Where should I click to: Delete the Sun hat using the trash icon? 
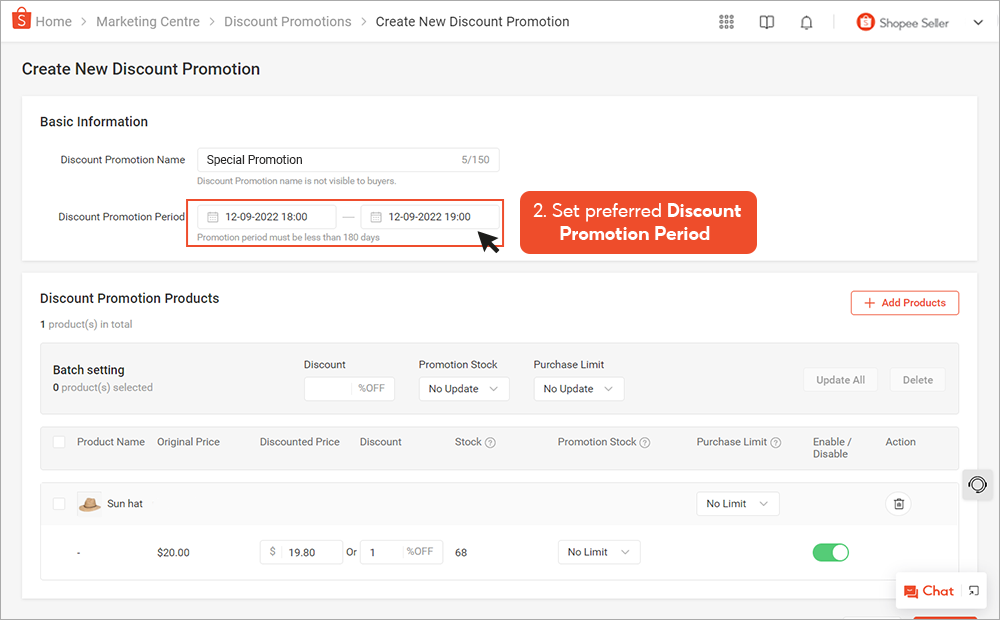point(898,503)
